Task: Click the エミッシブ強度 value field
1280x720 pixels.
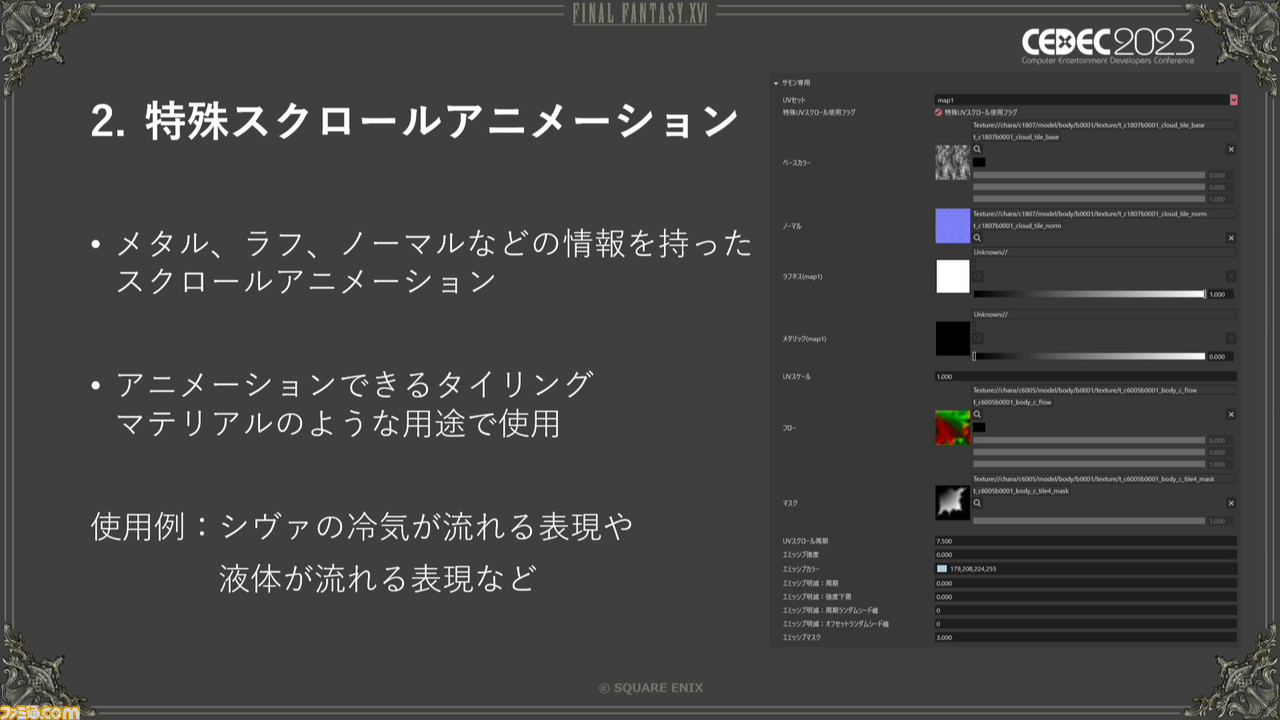Action: pos(1085,554)
